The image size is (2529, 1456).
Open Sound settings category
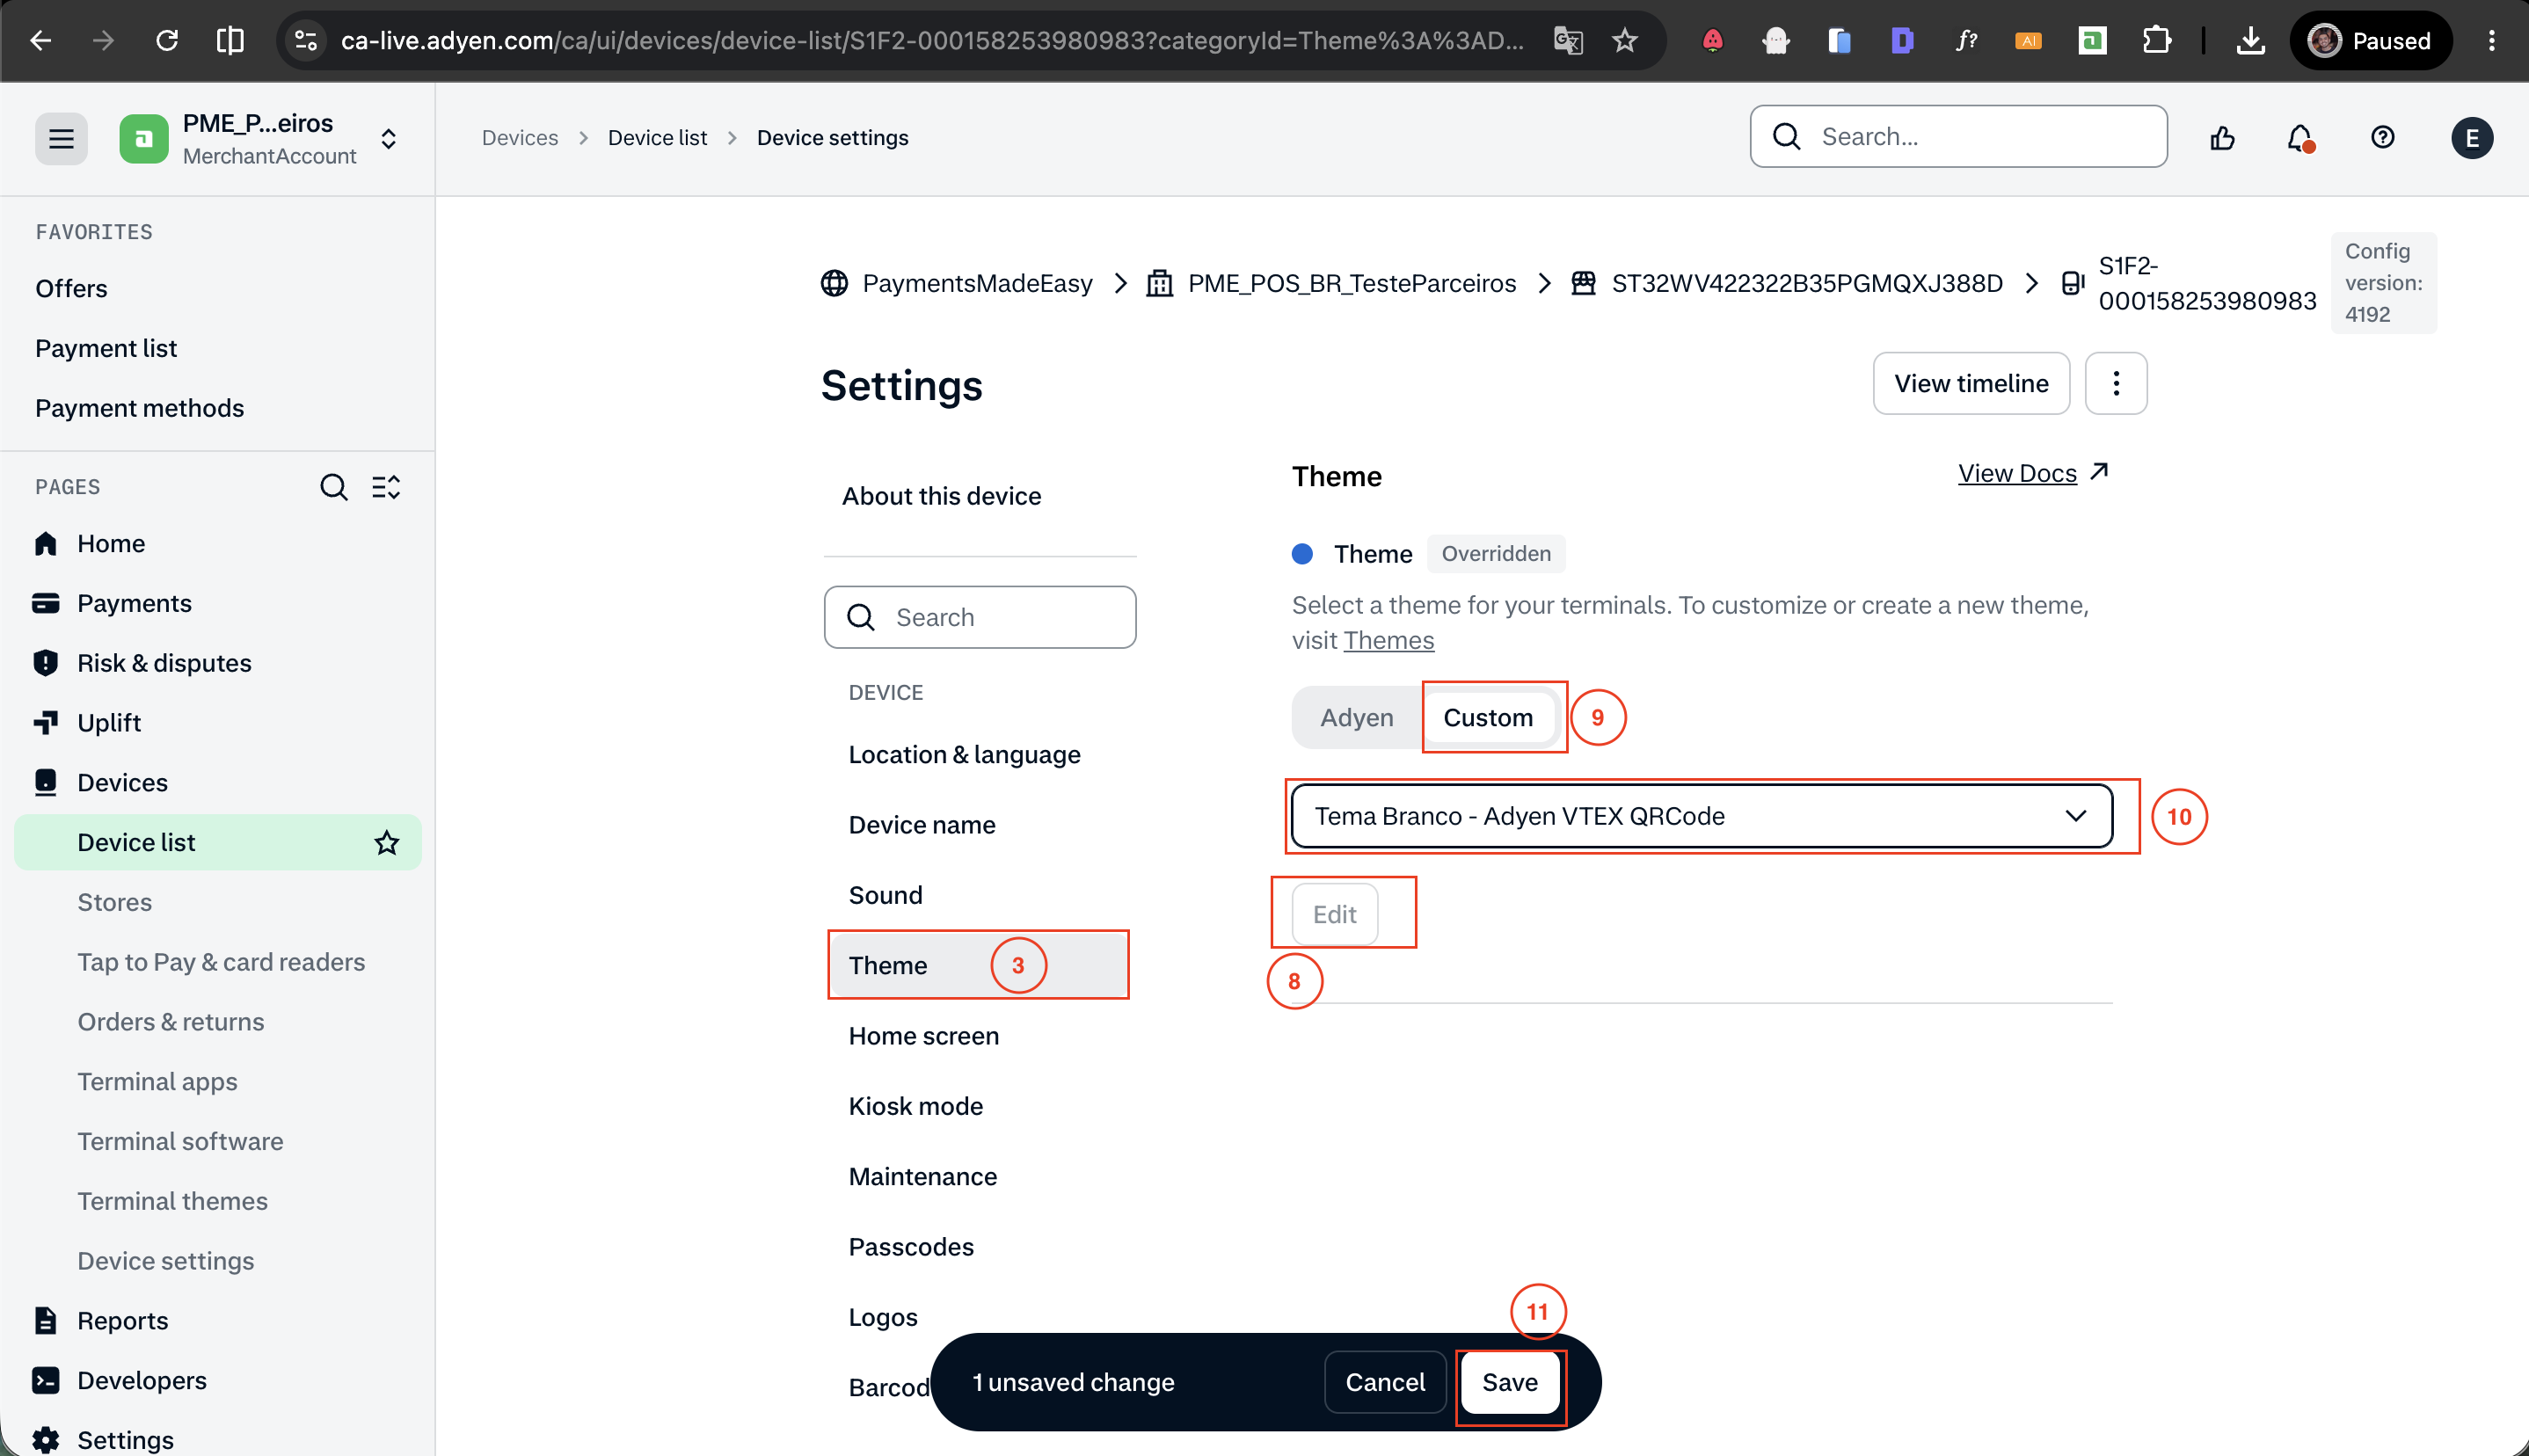(885, 895)
